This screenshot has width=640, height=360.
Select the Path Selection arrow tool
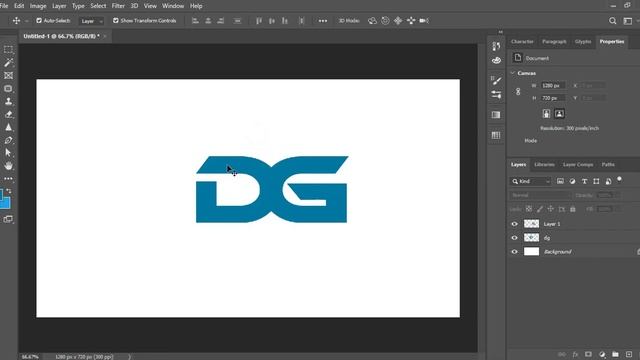pos(8,153)
